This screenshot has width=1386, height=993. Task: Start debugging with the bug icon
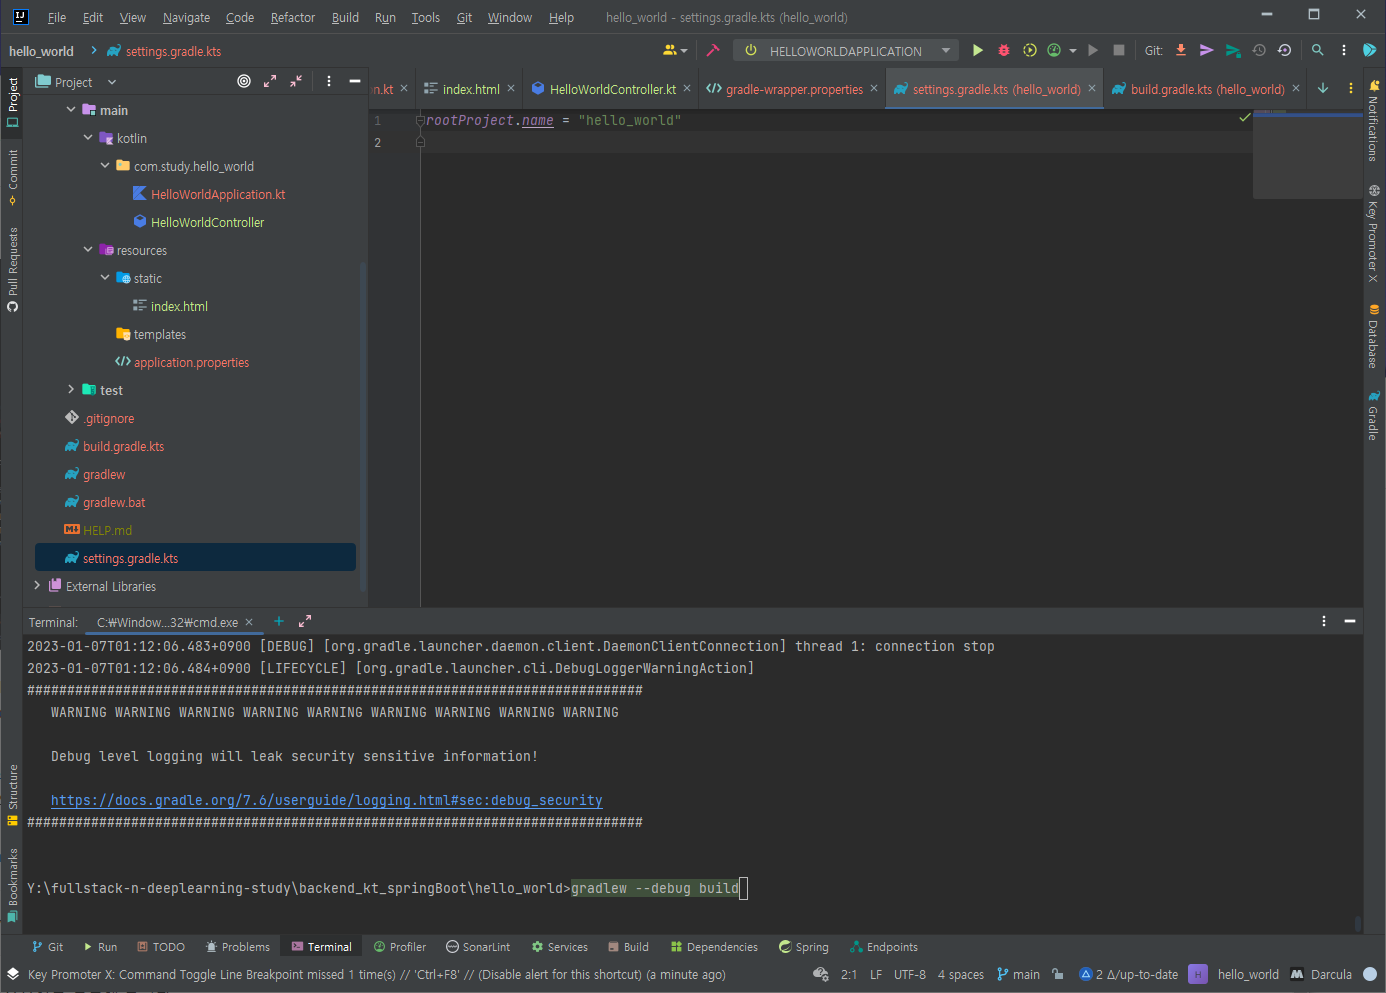click(x=1004, y=50)
